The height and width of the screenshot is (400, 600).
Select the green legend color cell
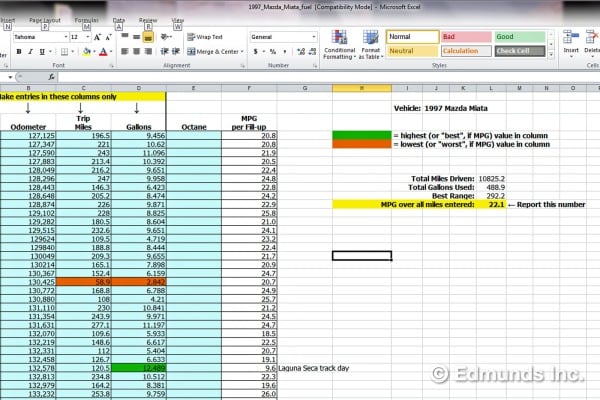pos(362,136)
